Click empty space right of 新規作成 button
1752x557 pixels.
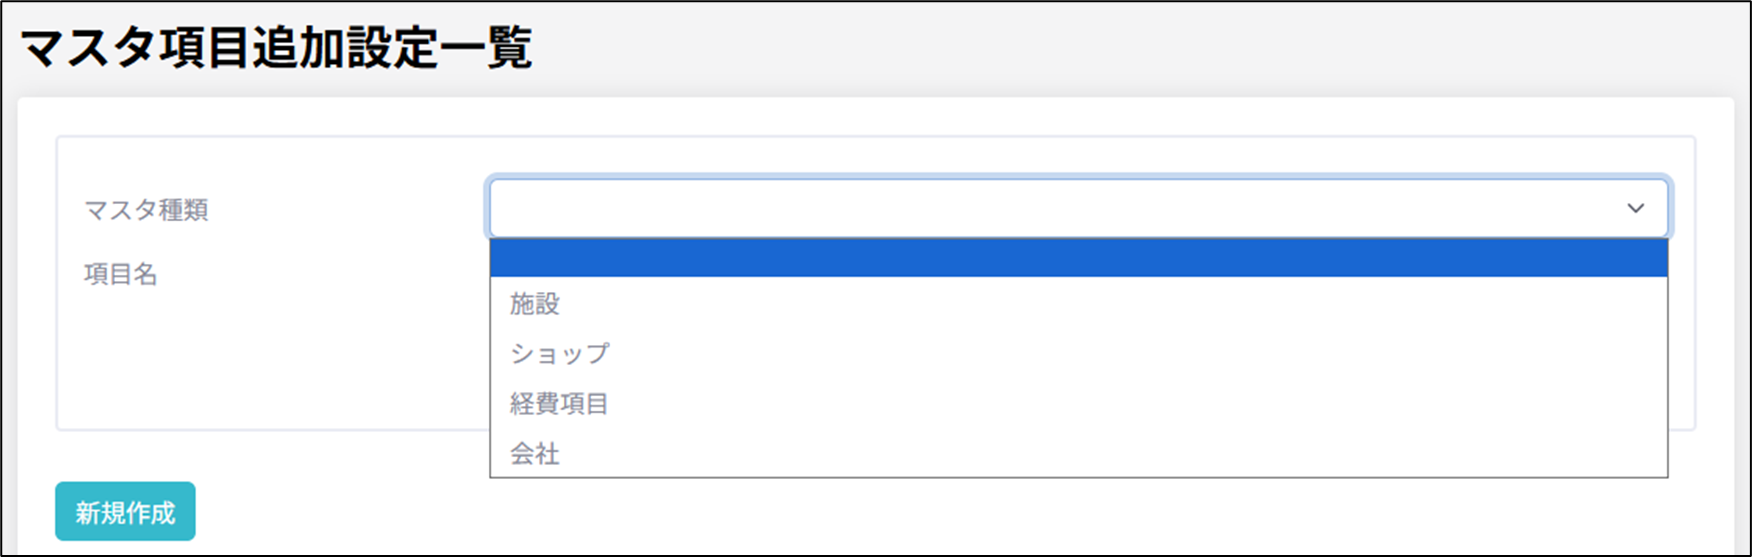700,512
